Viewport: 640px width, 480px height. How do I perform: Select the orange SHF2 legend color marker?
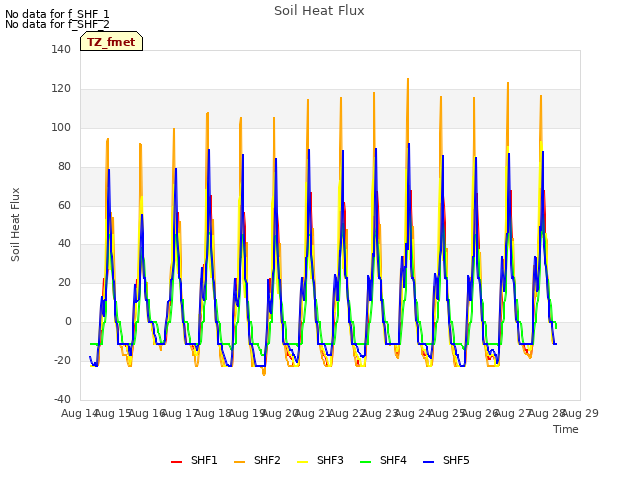coord(240,462)
